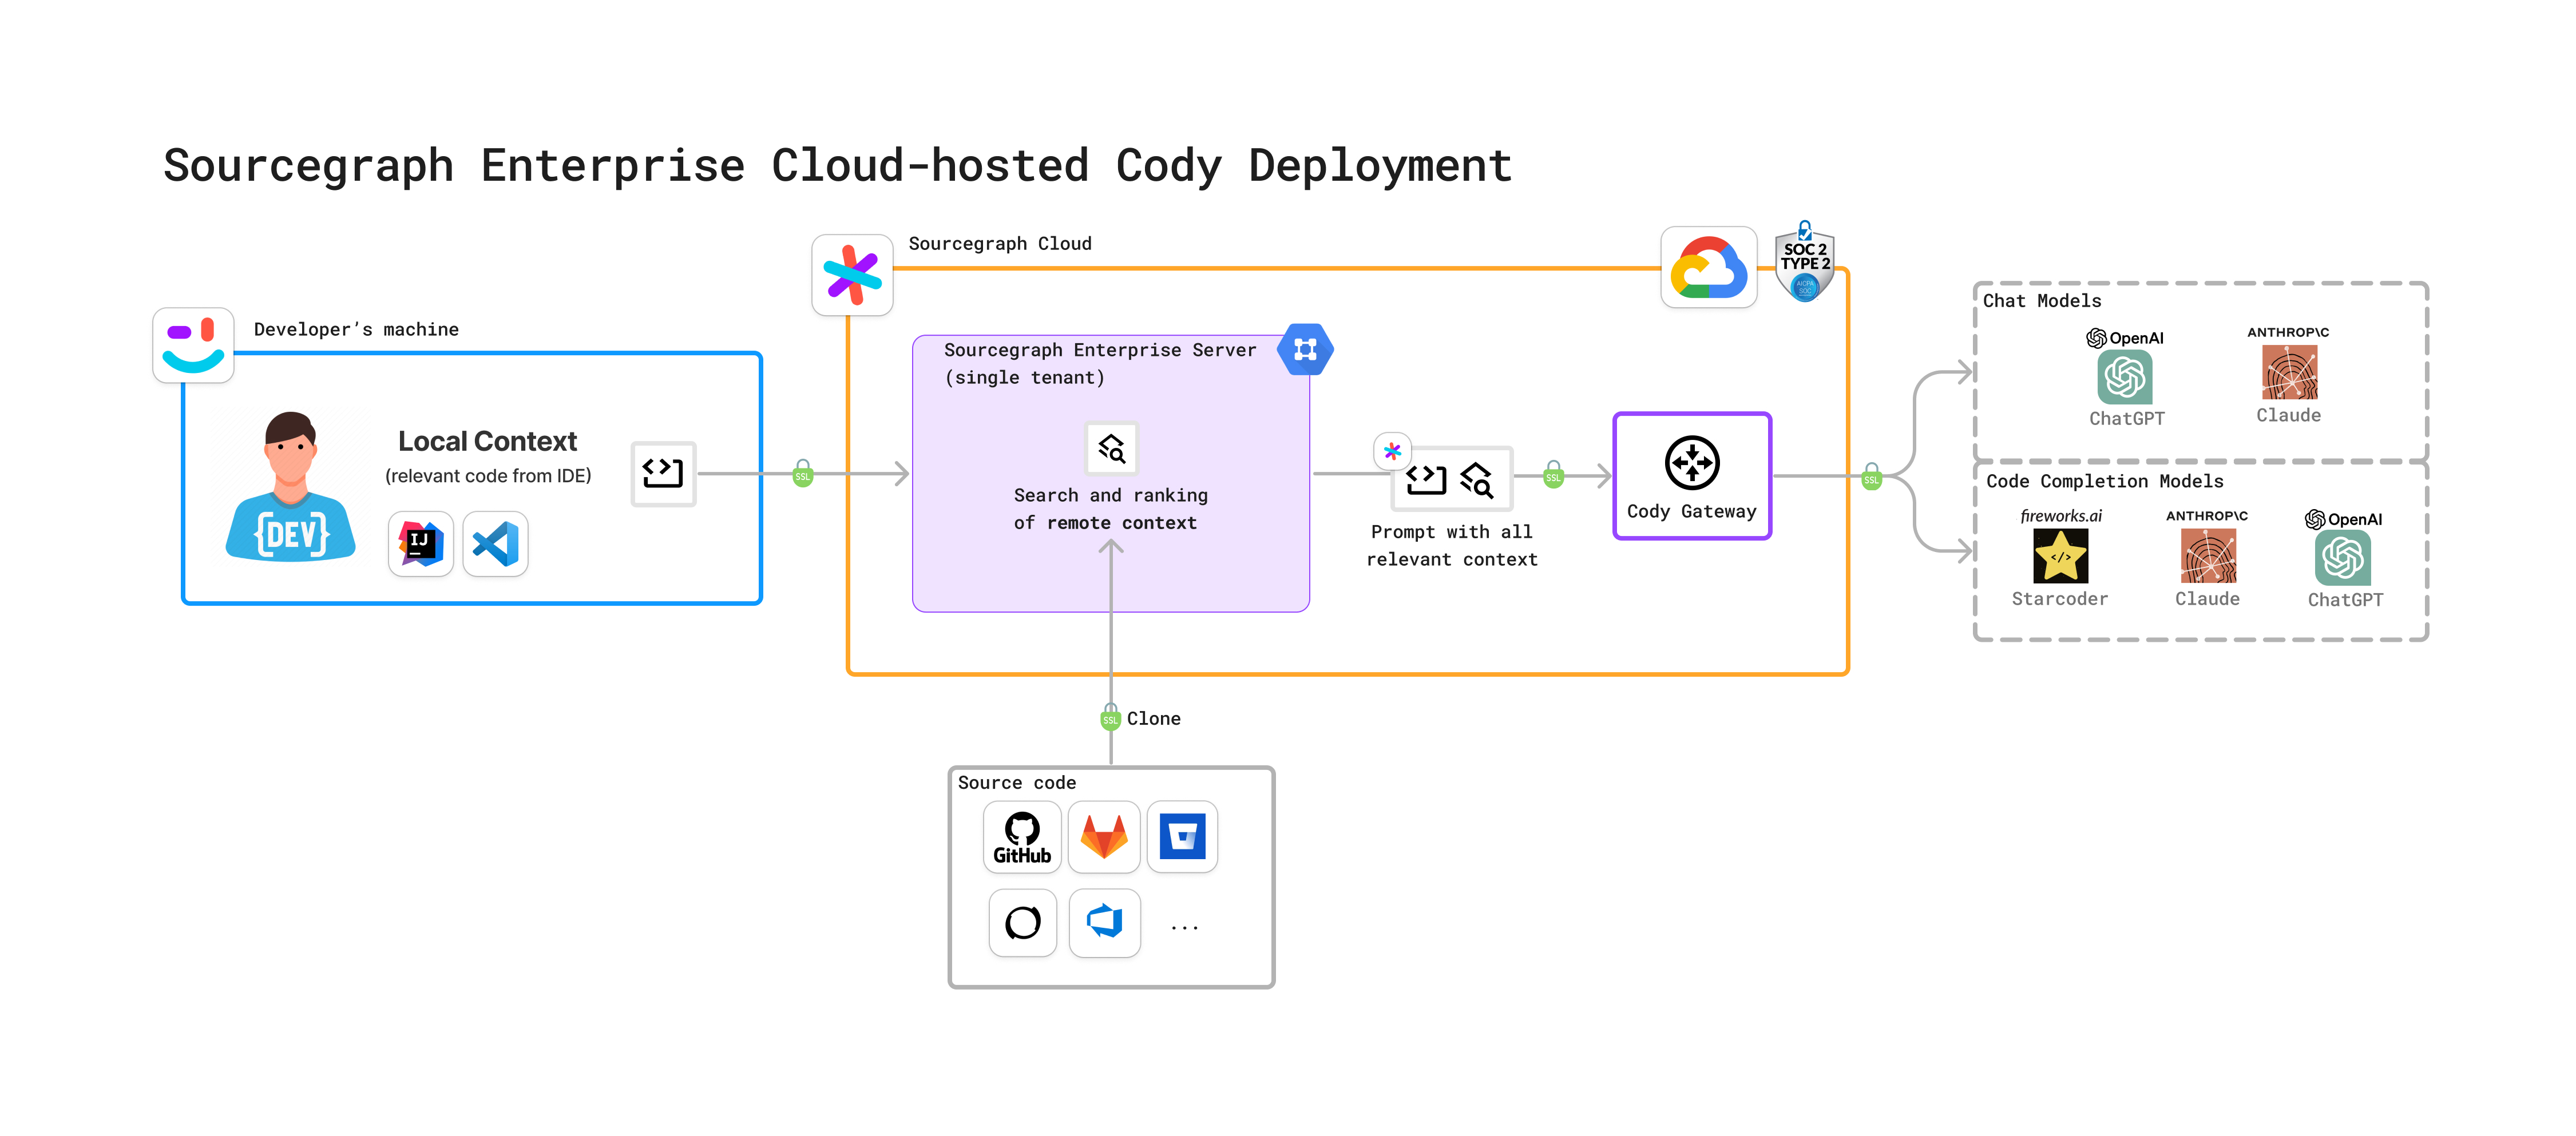Click the Claude icon under Chat Models
Screen dimensions: 2576x1136
click(2289, 373)
